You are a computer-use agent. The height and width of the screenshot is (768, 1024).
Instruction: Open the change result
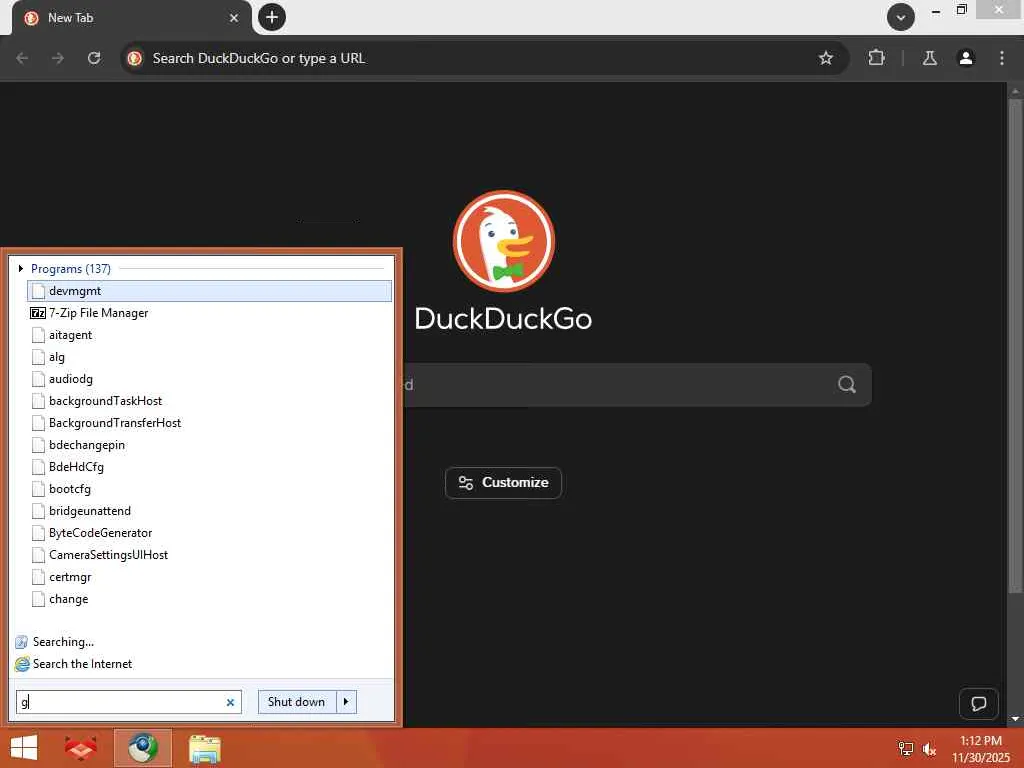210,599
